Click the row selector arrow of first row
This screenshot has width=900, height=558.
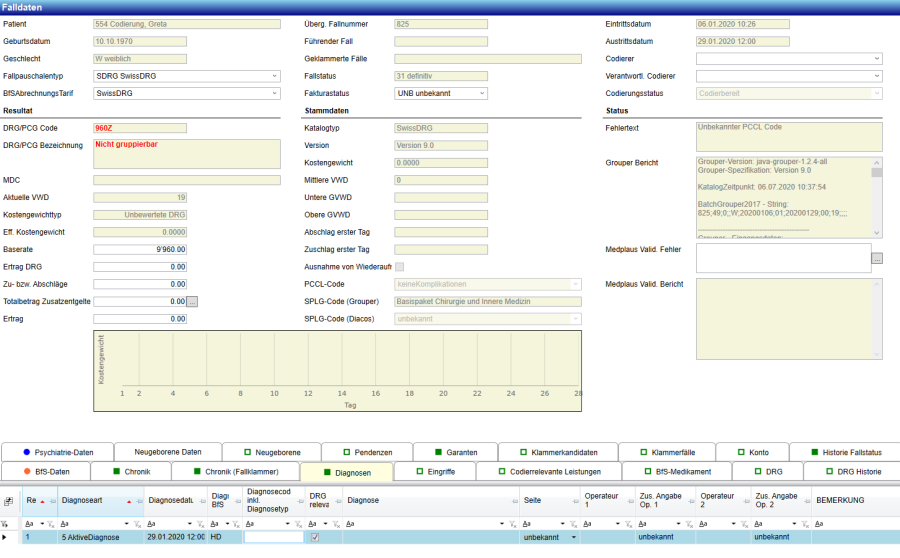5,537
